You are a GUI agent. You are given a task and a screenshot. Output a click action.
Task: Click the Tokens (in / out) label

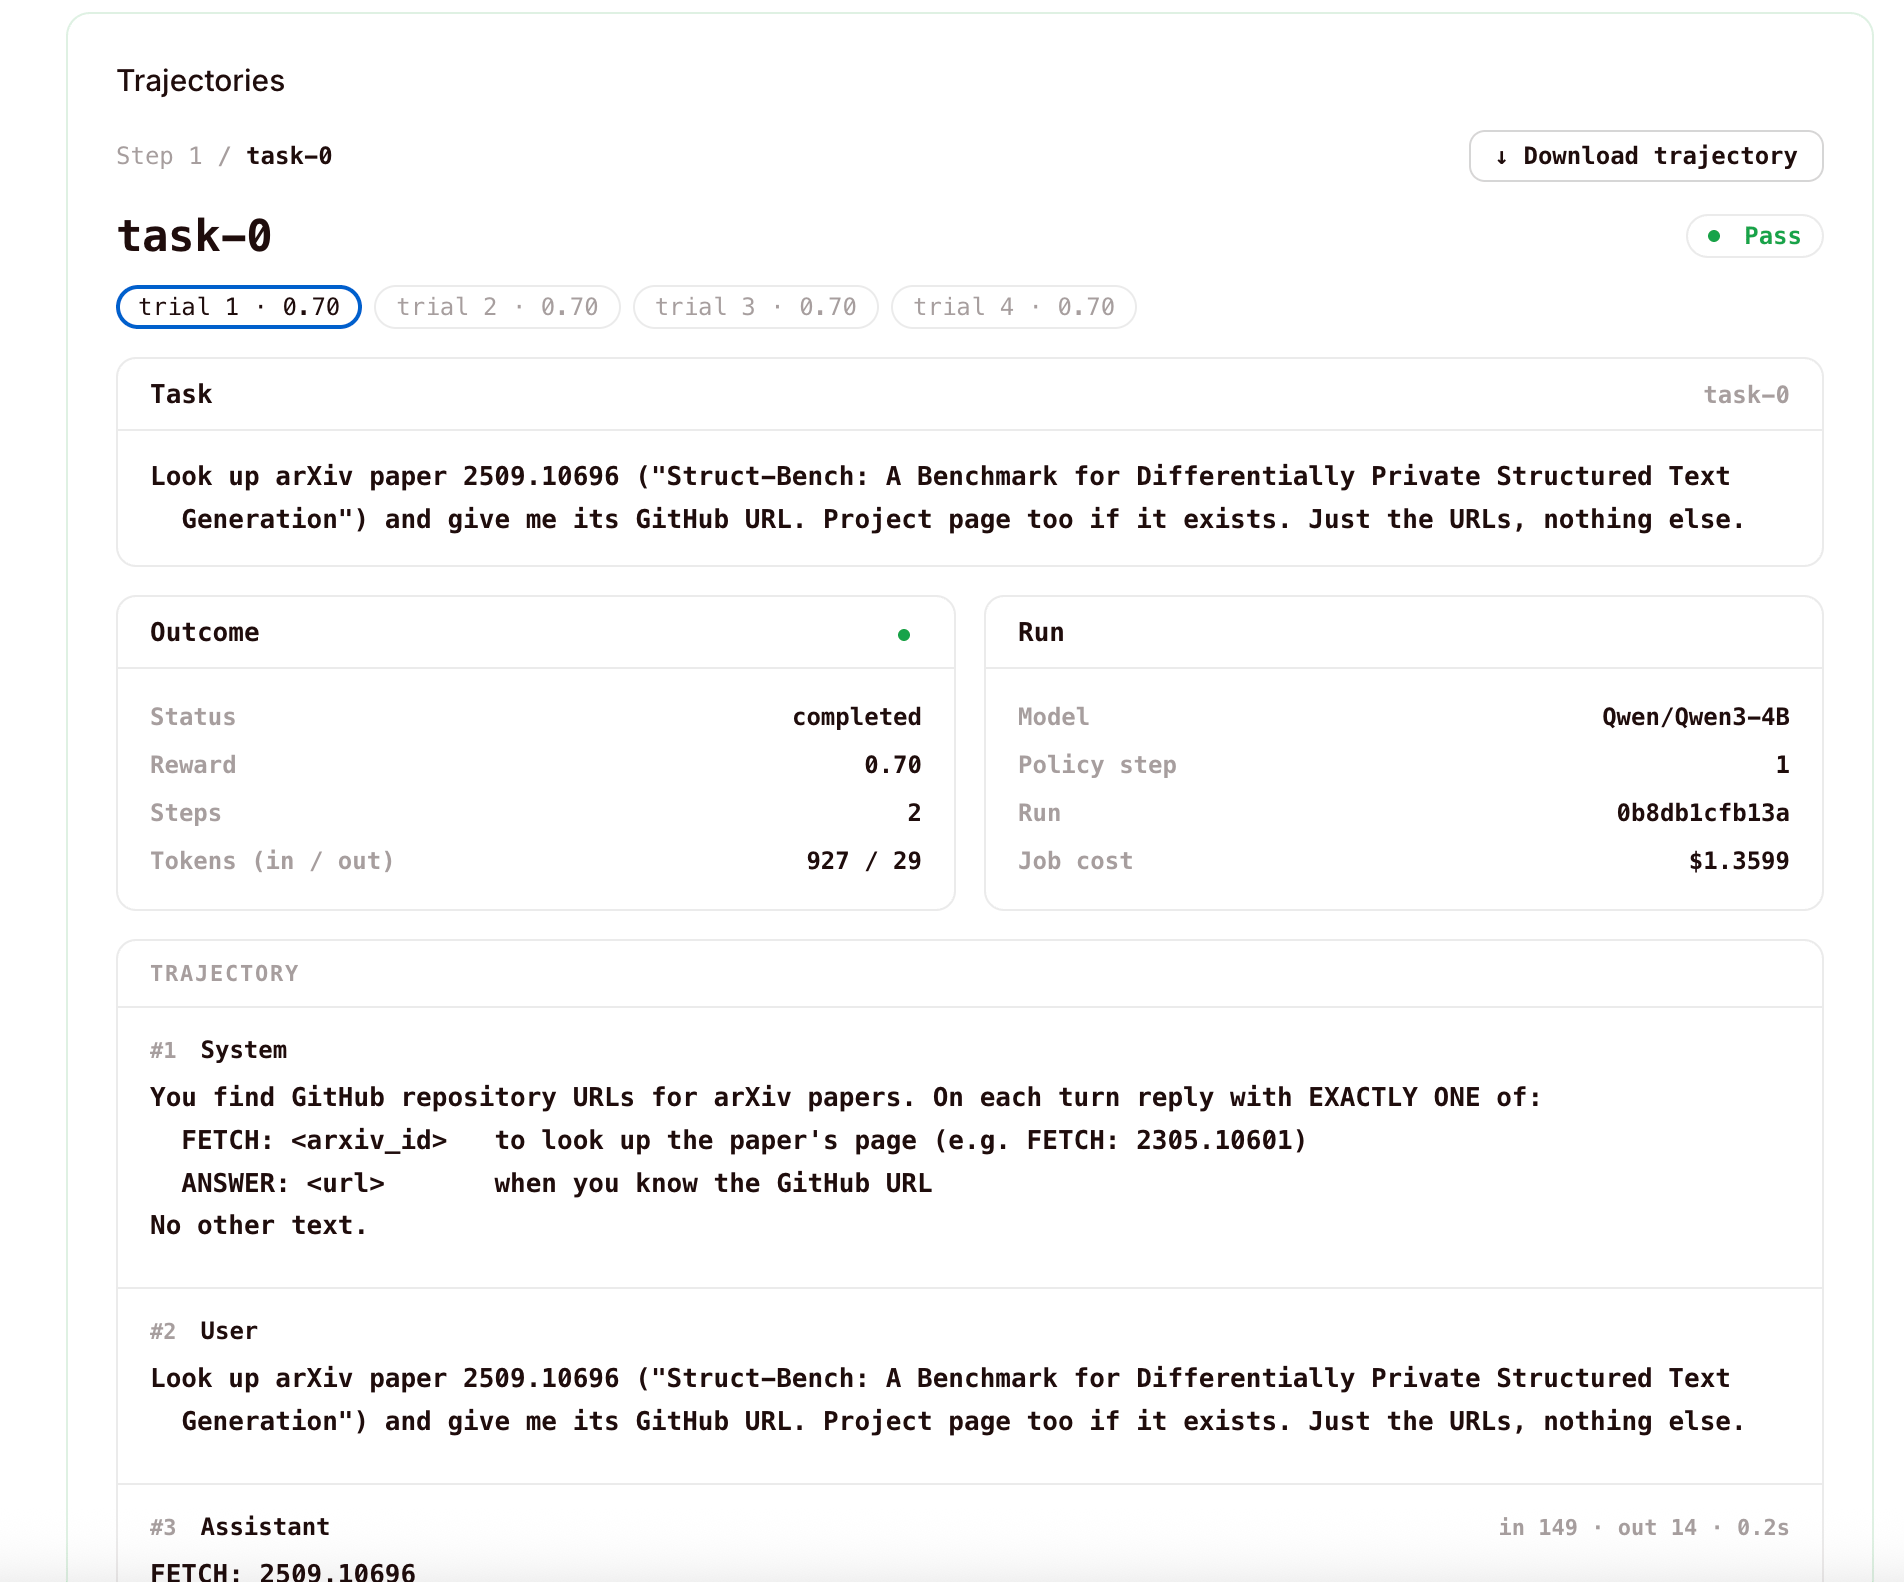(272, 861)
